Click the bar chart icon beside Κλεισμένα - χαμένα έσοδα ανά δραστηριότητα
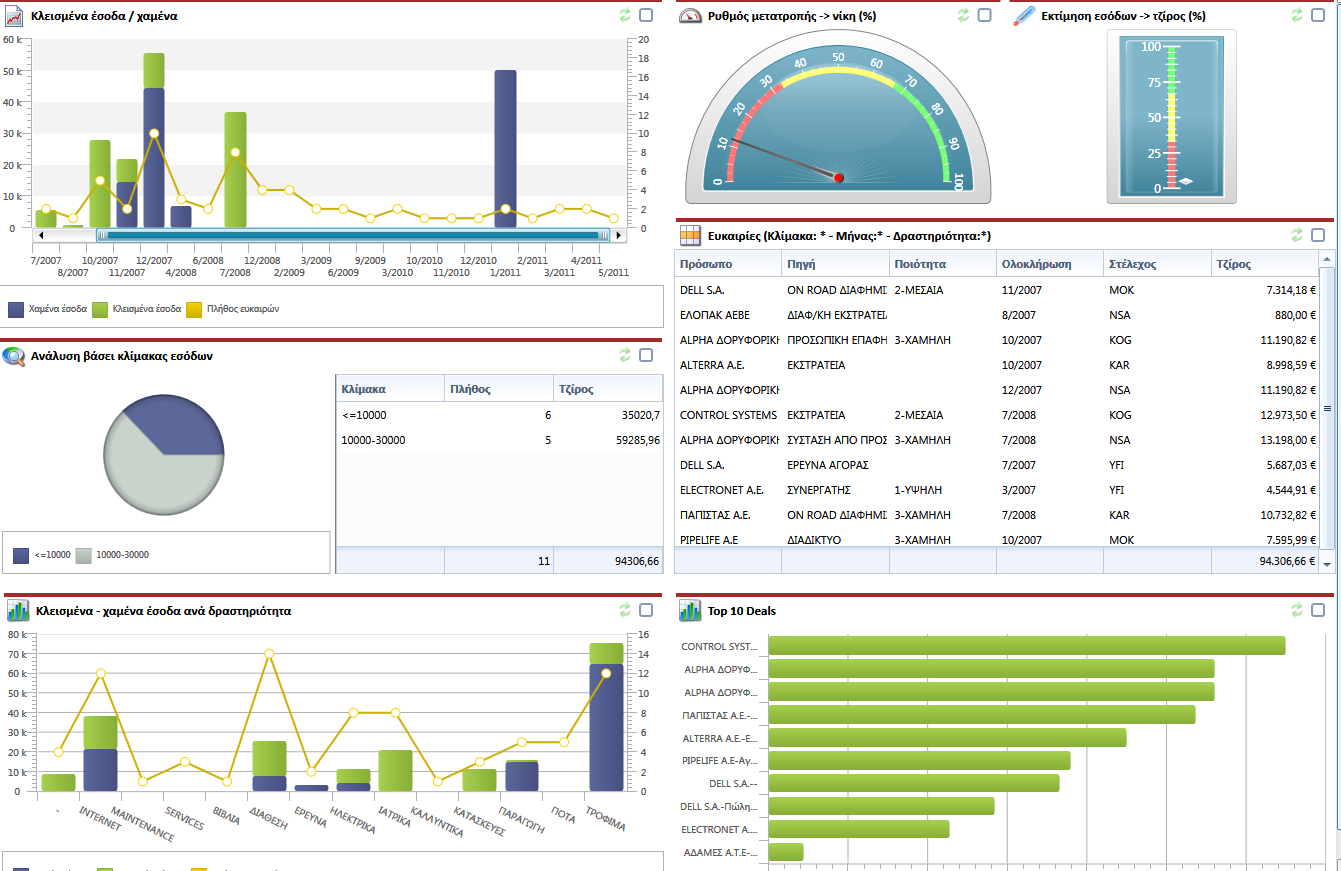 (17, 610)
